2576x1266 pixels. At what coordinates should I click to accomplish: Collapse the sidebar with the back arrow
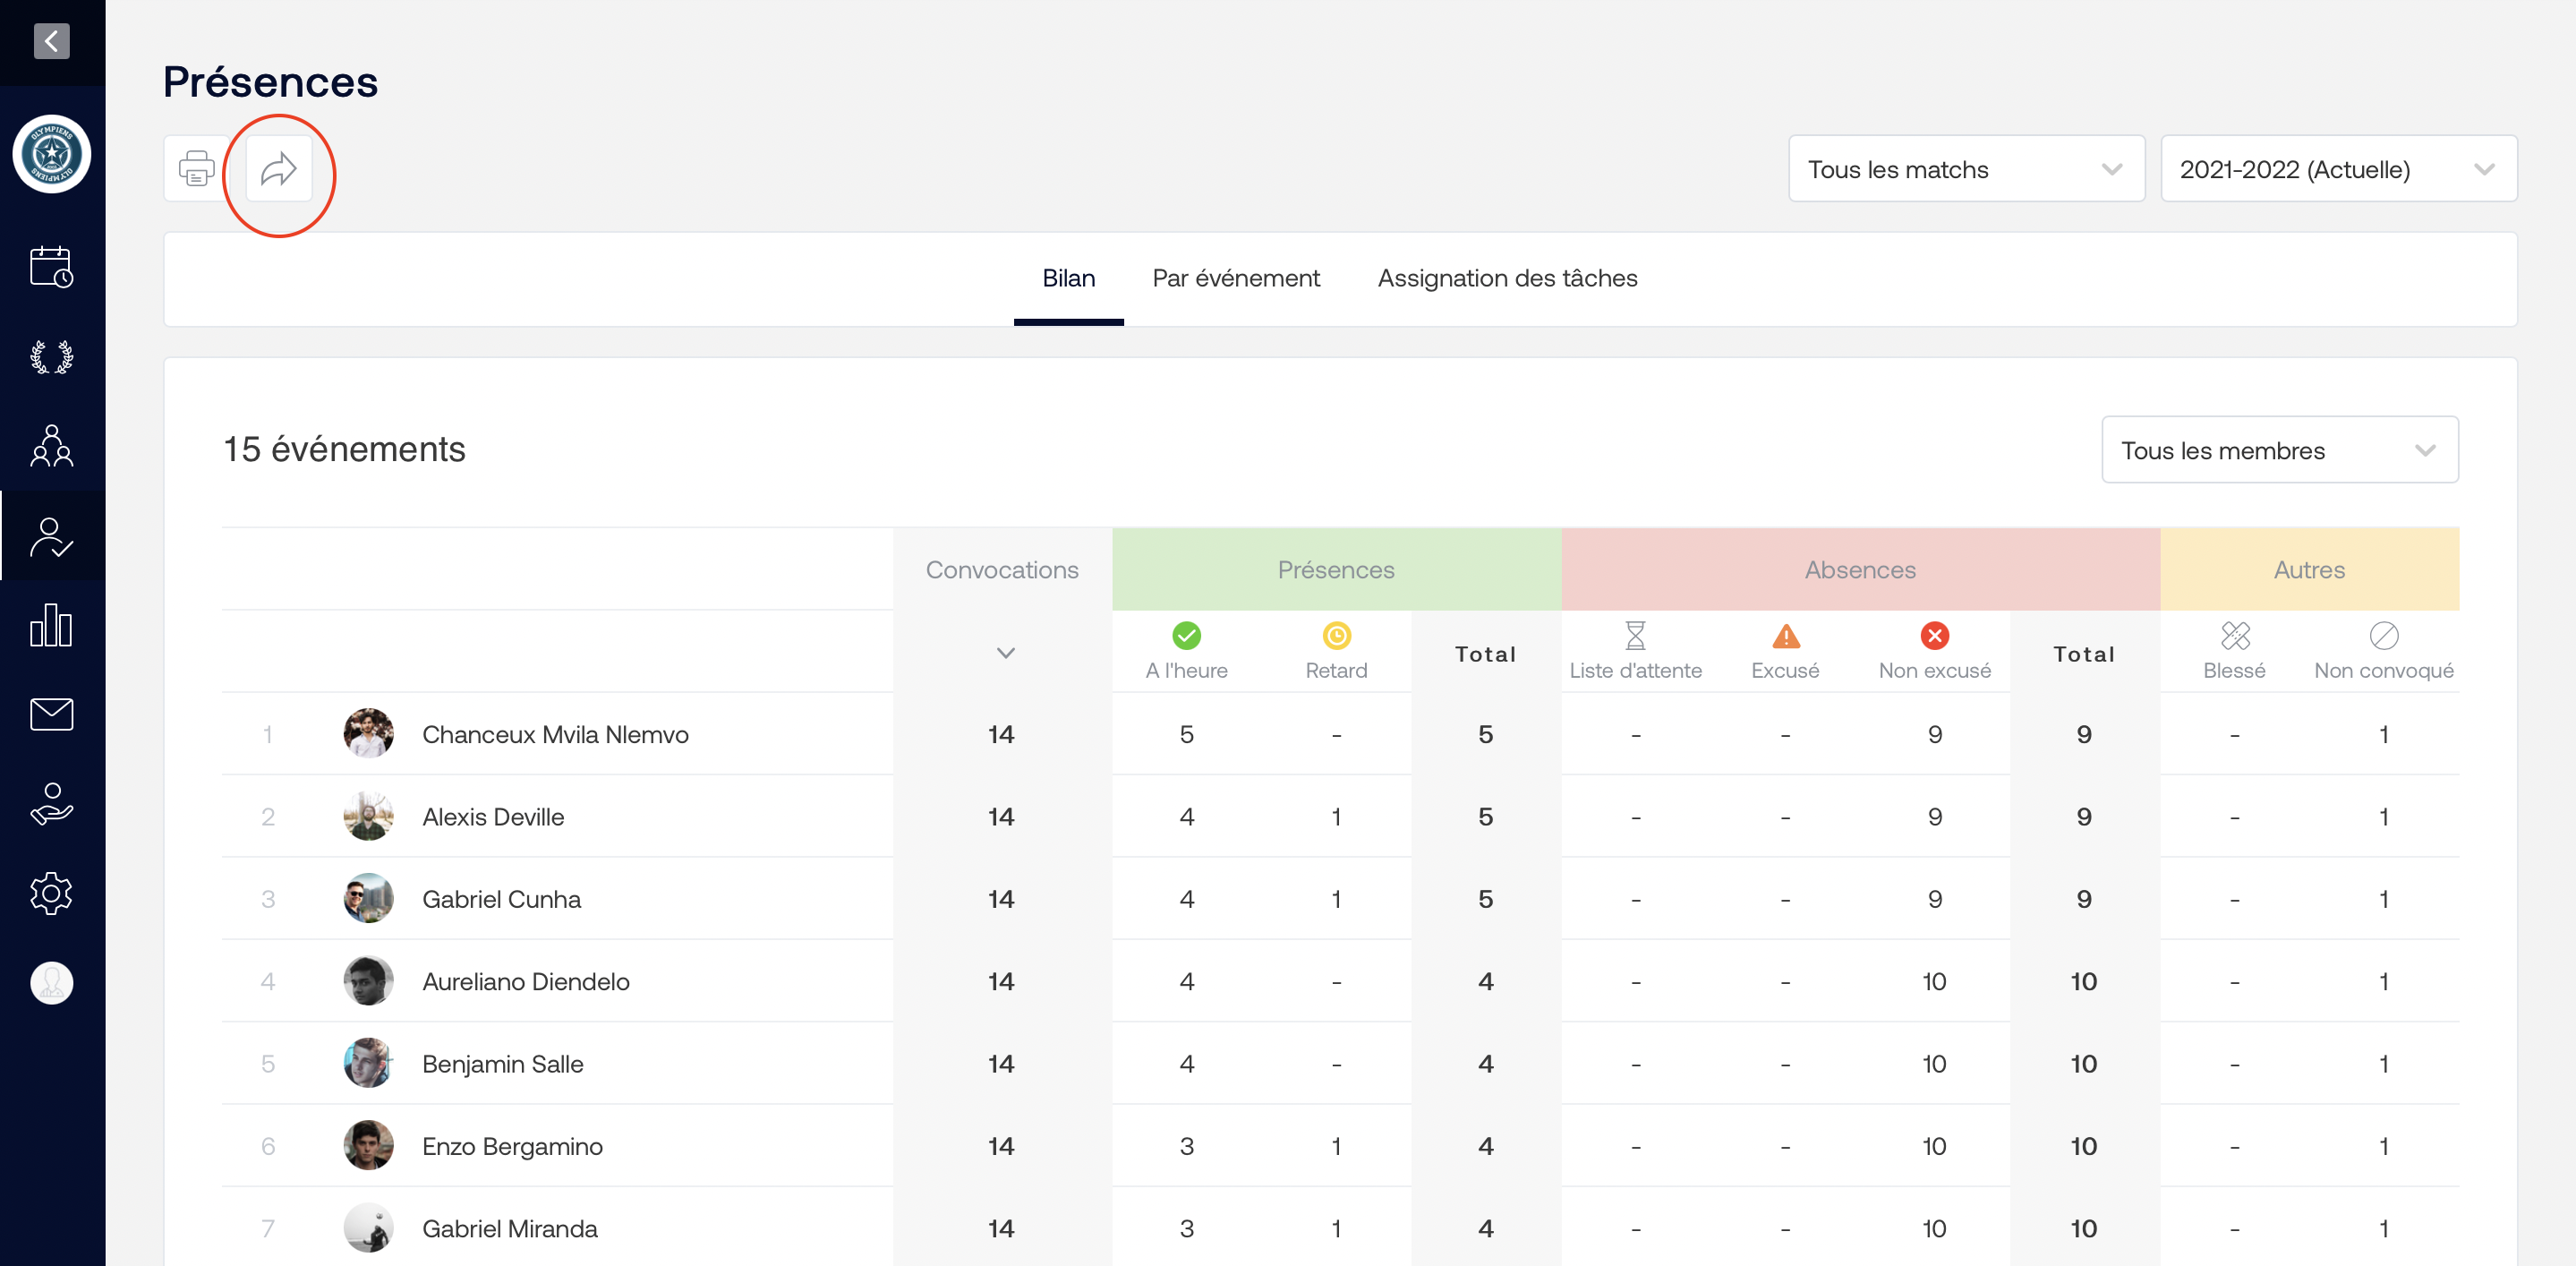pyautogui.click(x=51, y=41)
